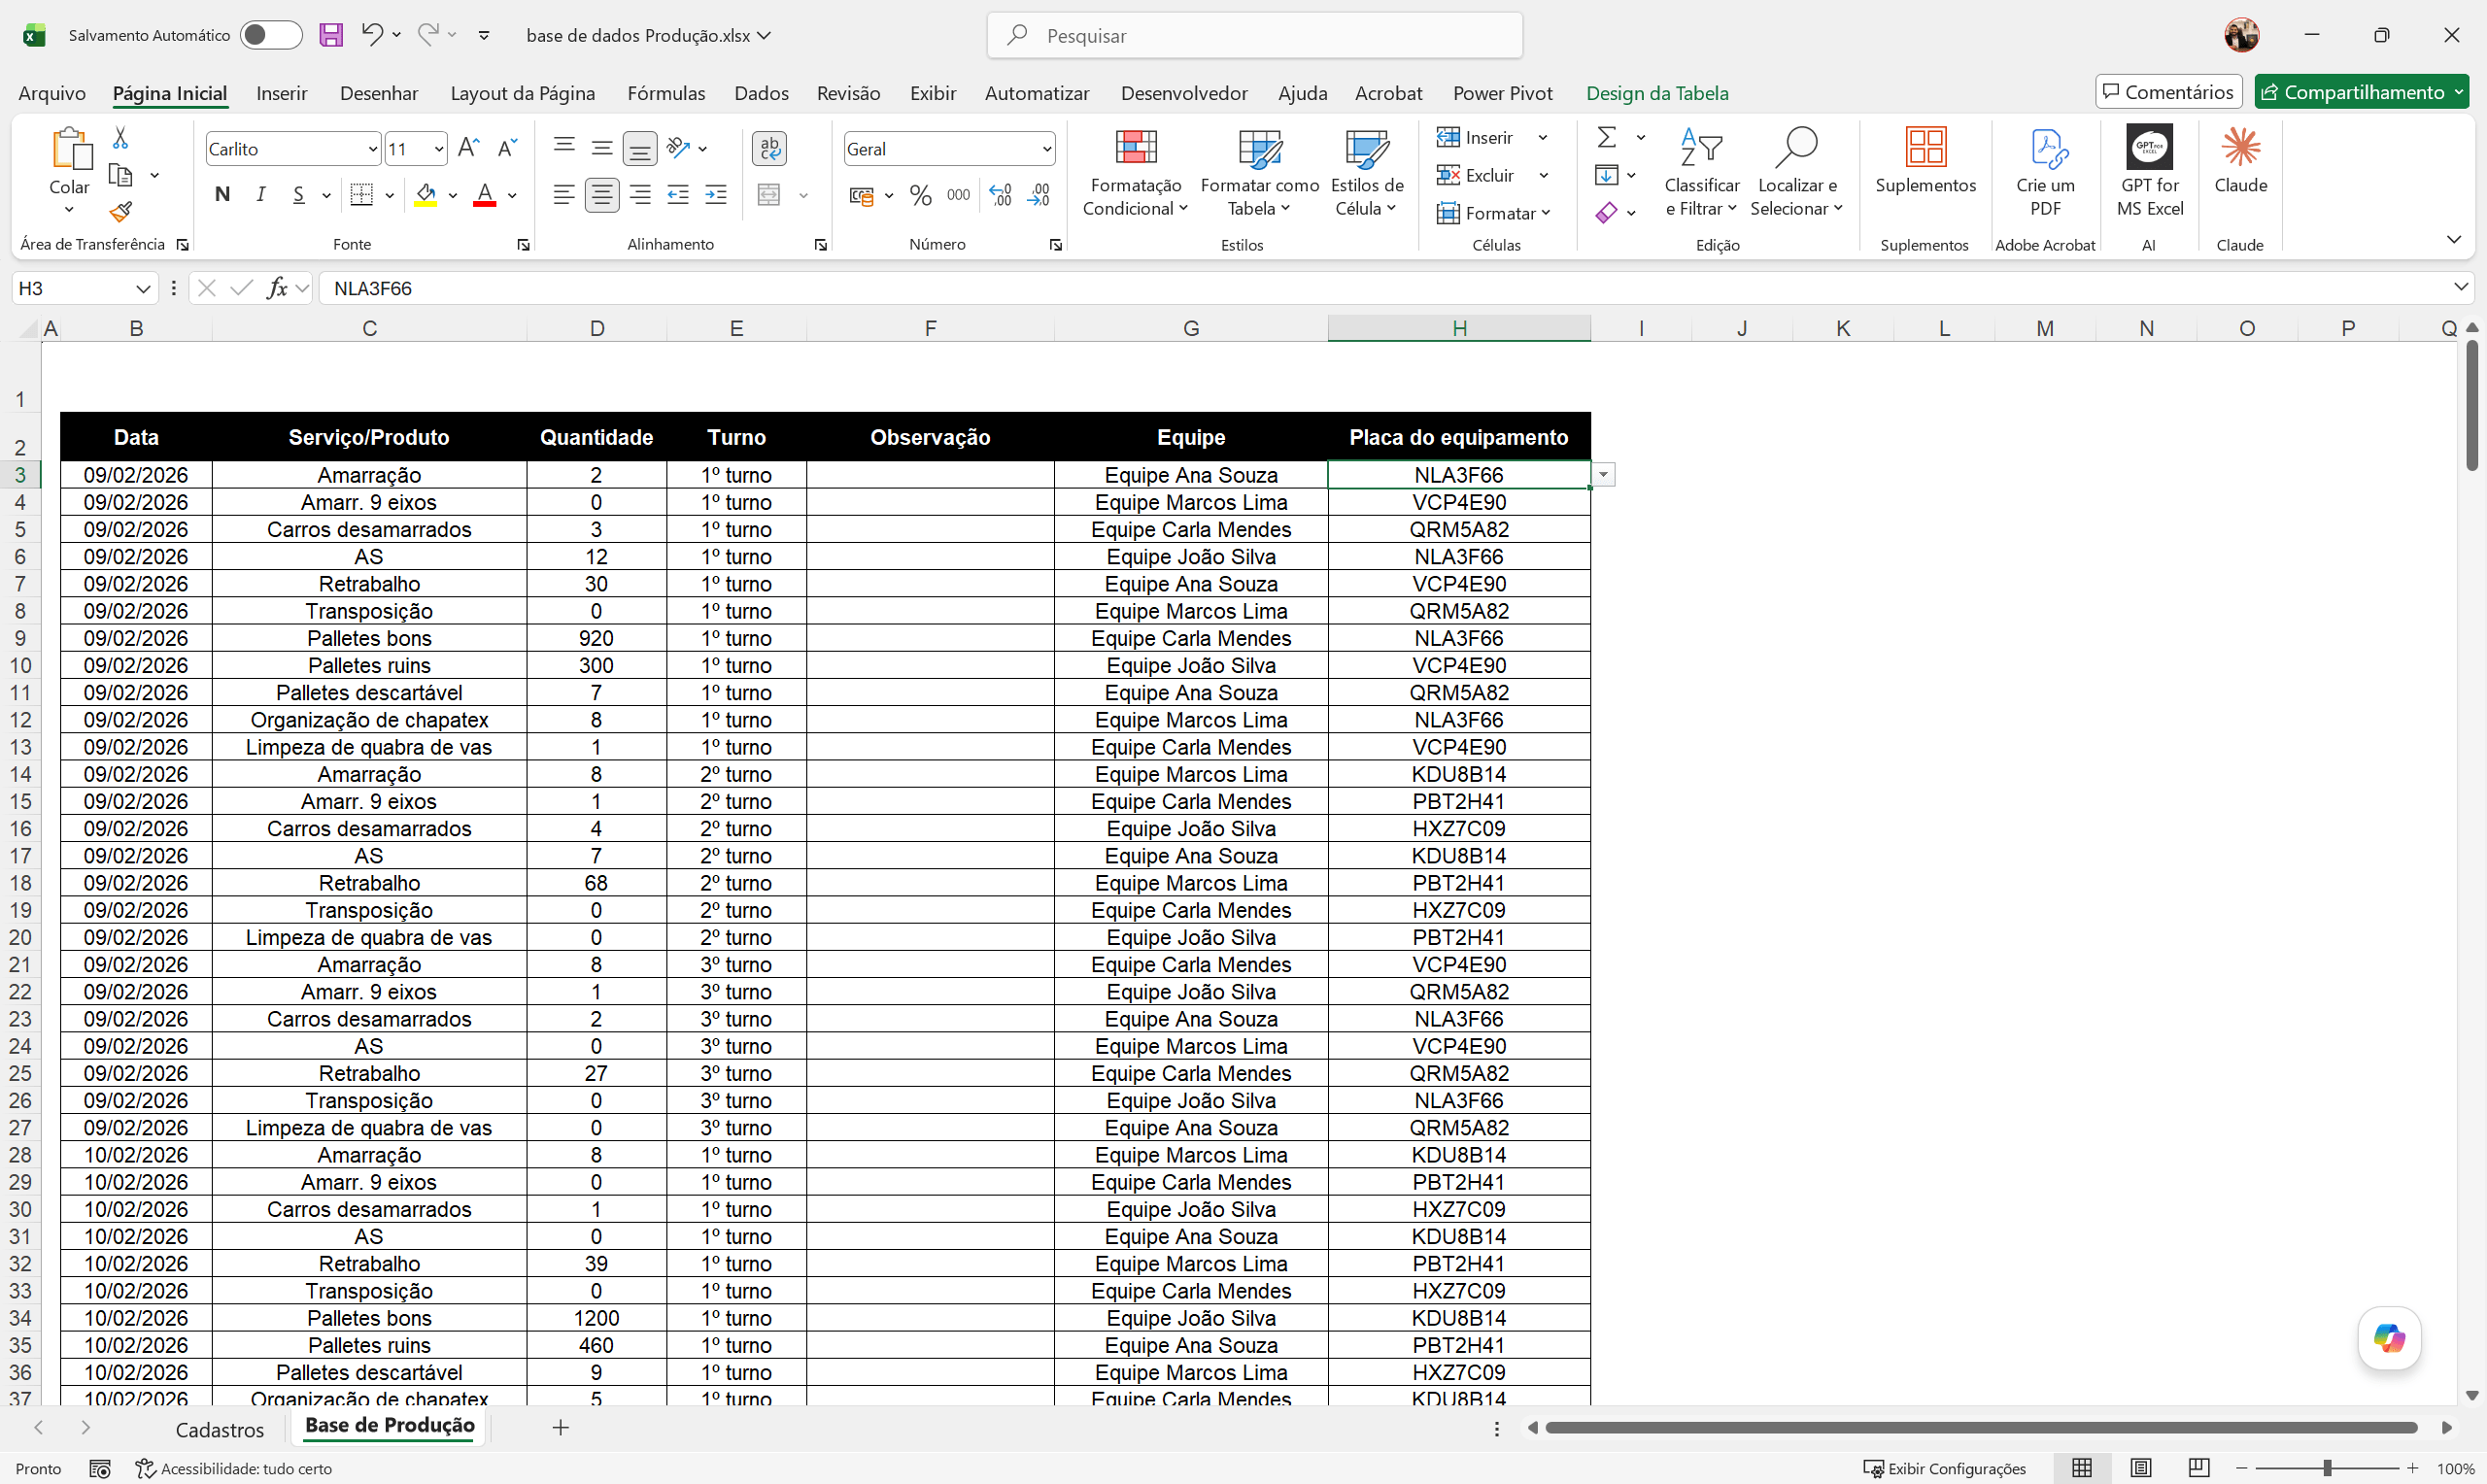The image size is (2487, 1484).
Task: Increase font size with the A up icon
Action: click(468, 148)
